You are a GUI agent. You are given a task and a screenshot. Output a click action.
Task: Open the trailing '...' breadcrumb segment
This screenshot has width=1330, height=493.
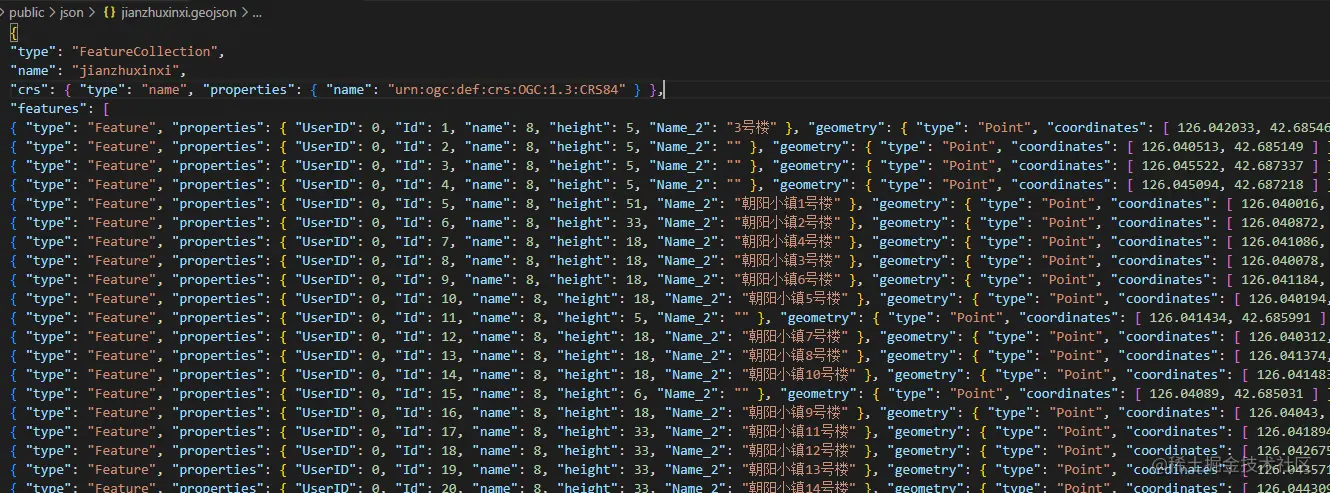[257, 12]
